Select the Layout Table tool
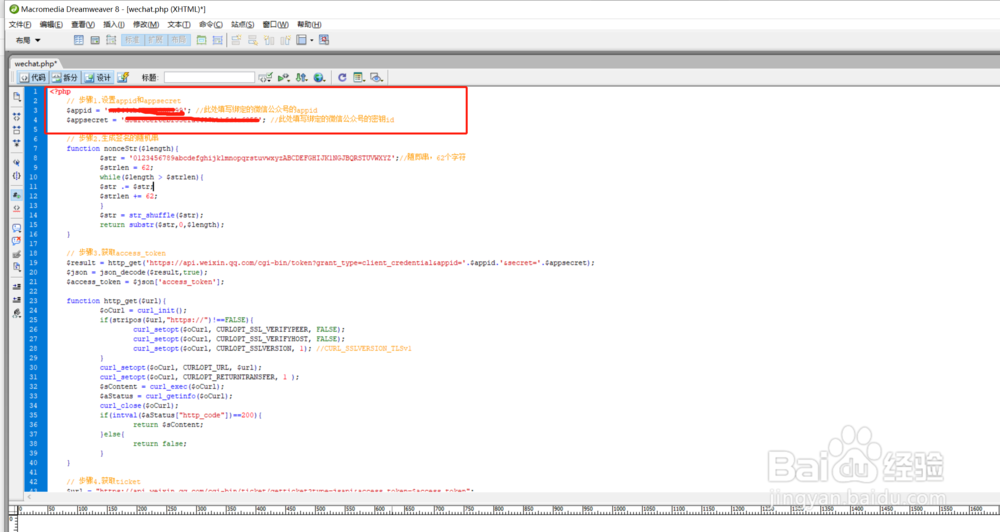Image resolution: width=1000 pixels, height=532 pixels. 202,40
